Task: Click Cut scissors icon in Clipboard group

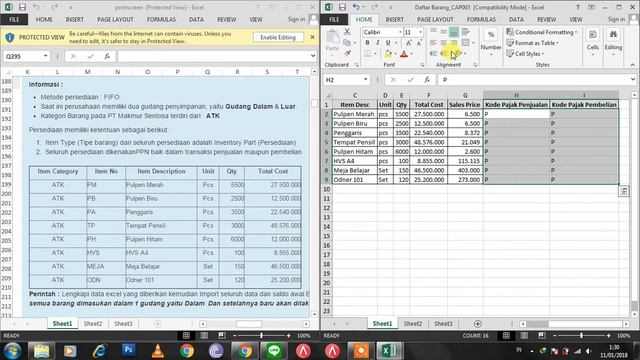Action: (347, 32)
